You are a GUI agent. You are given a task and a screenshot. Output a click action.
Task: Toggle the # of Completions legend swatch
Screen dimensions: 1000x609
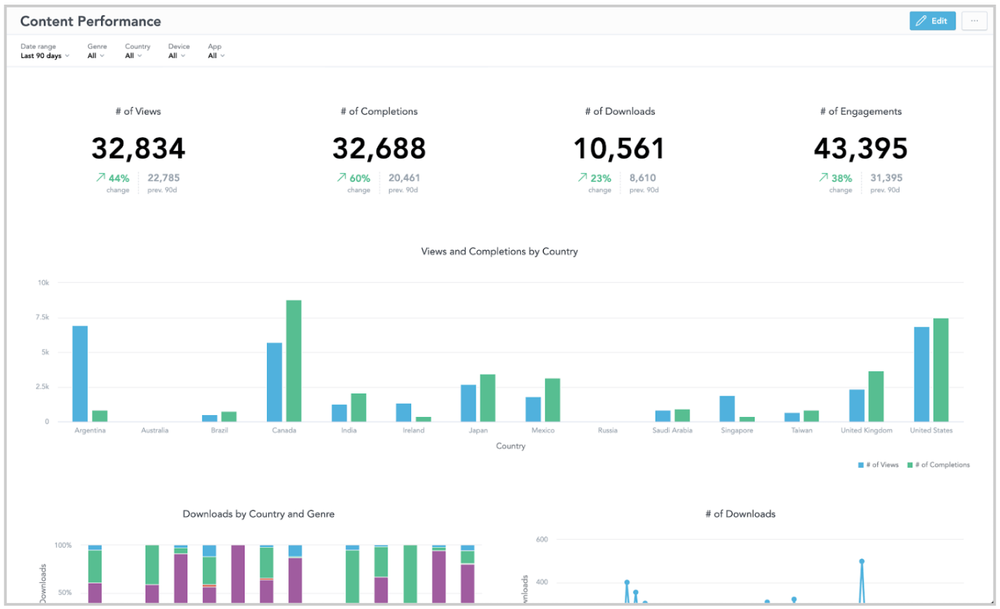point(910,465)
